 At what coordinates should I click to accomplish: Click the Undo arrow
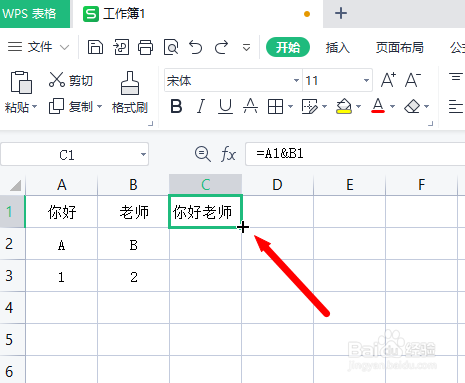pyautogui.click(x=196, y=47)
